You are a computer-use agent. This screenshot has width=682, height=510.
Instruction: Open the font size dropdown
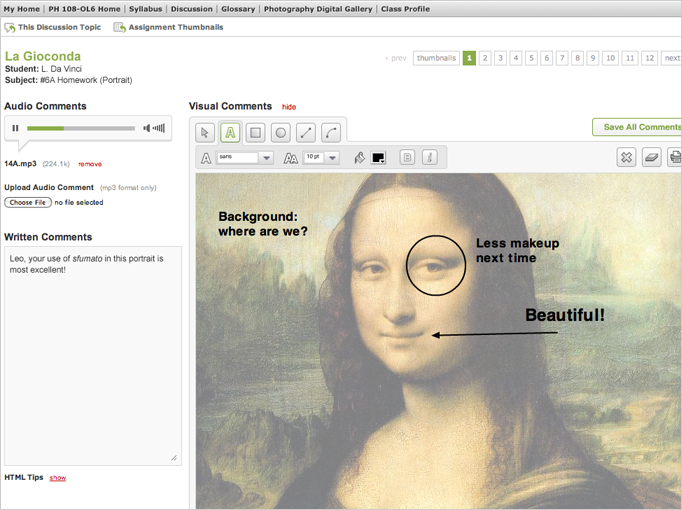pos(322,158)
